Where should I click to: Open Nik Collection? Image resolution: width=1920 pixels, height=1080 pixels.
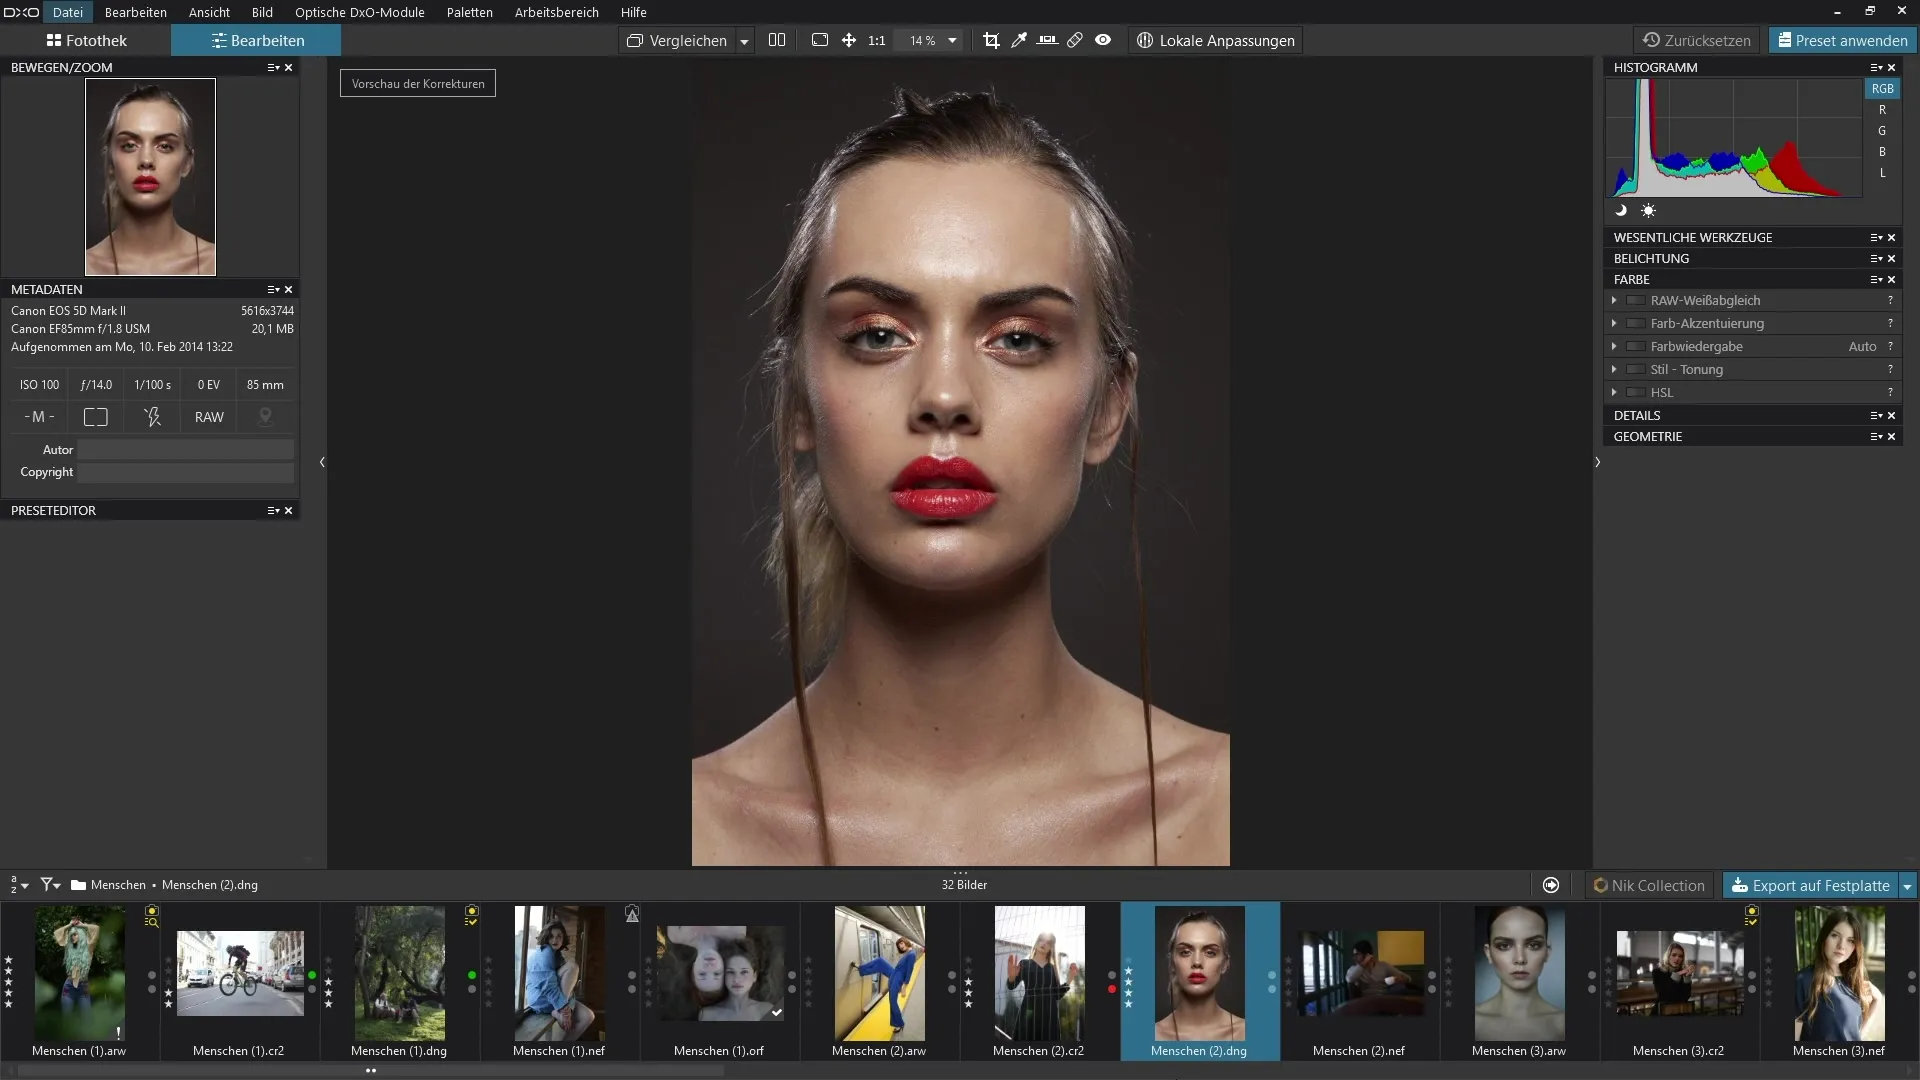pos(1649,886)
